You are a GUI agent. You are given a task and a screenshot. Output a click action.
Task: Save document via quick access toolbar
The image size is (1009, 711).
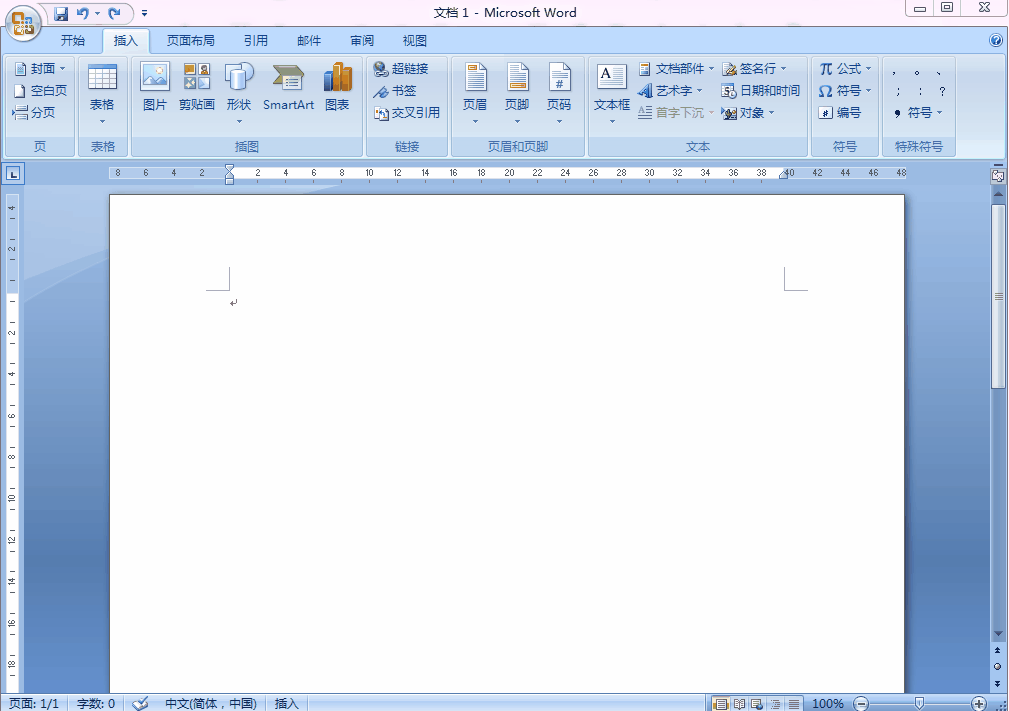click(x=61, y=14)
